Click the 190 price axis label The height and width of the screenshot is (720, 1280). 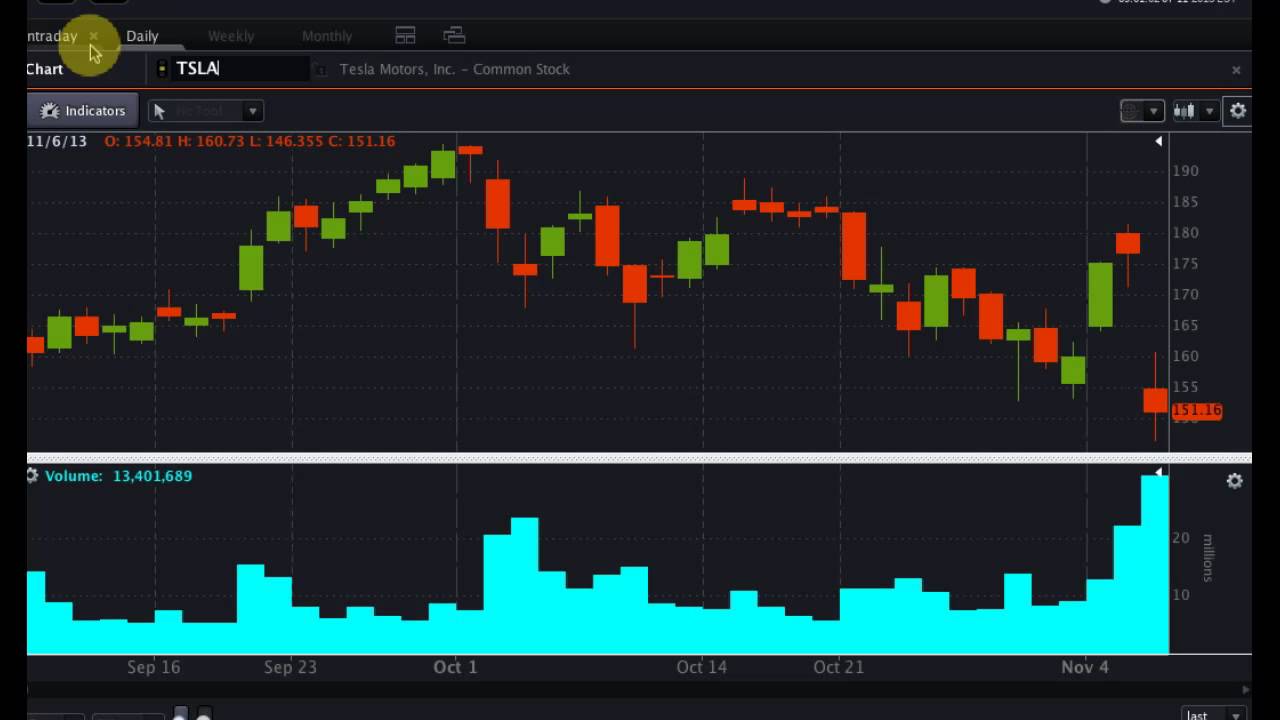click(1186, 171)
